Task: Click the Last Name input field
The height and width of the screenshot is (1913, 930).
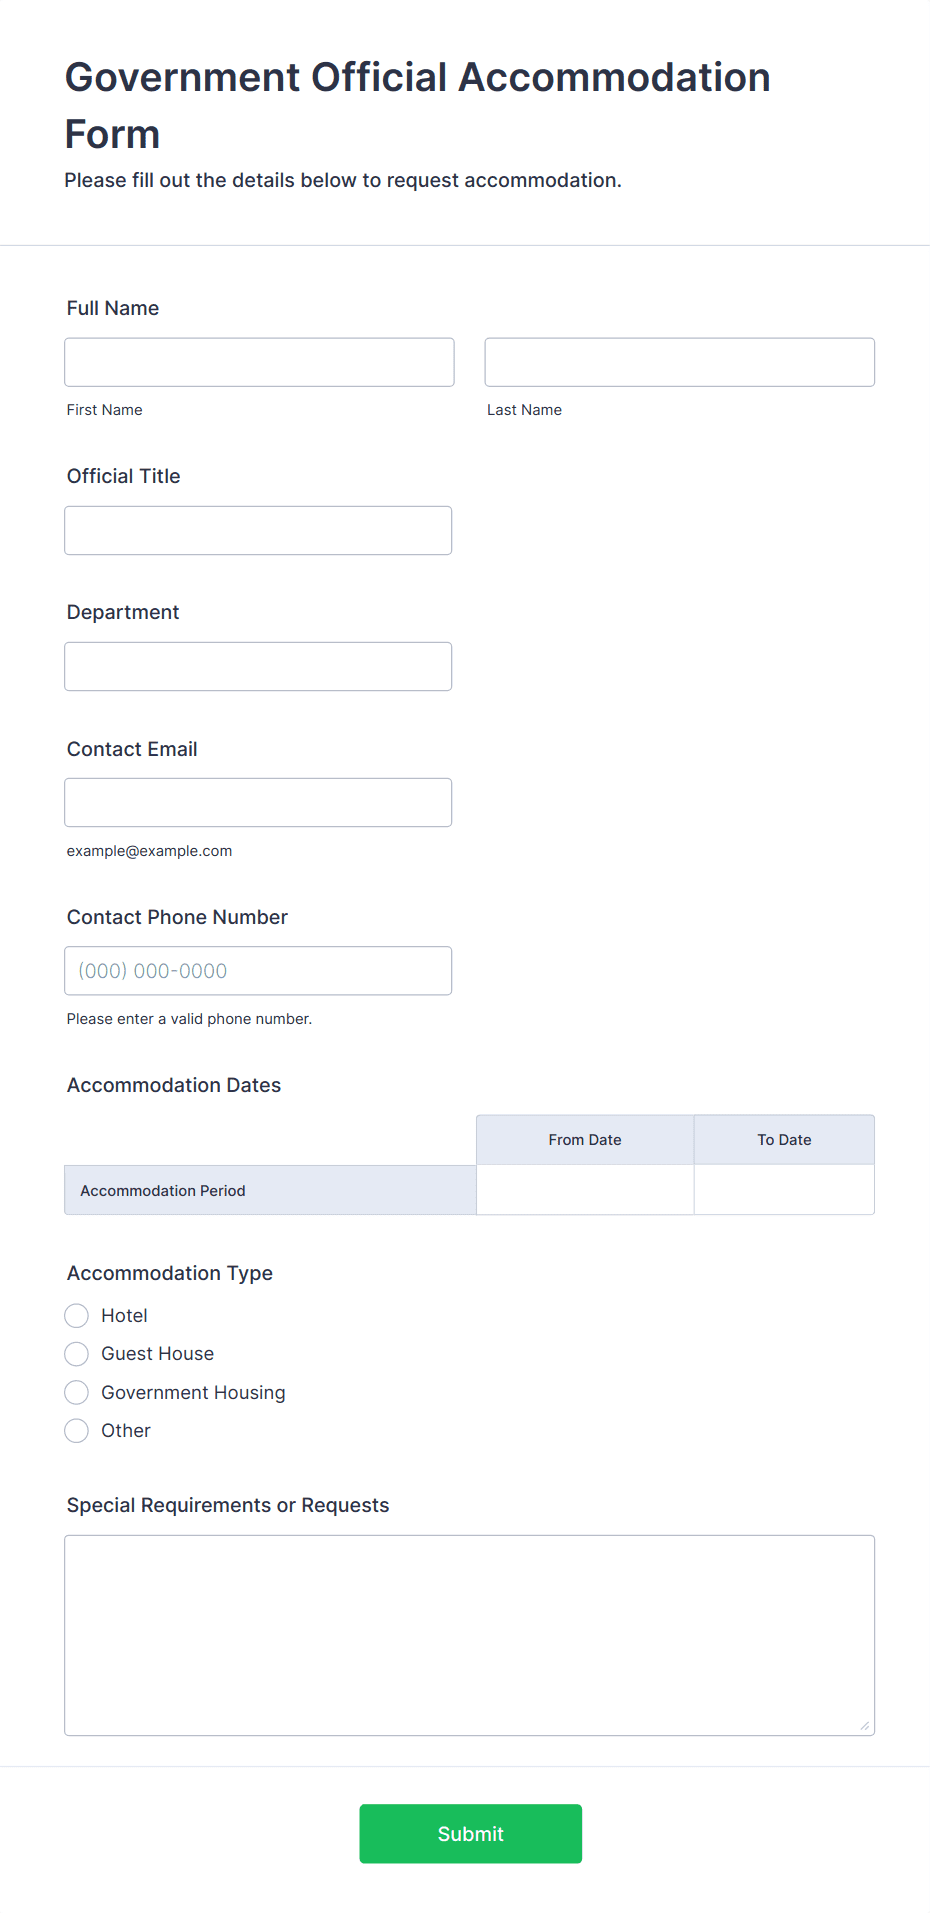Action: 679,362
